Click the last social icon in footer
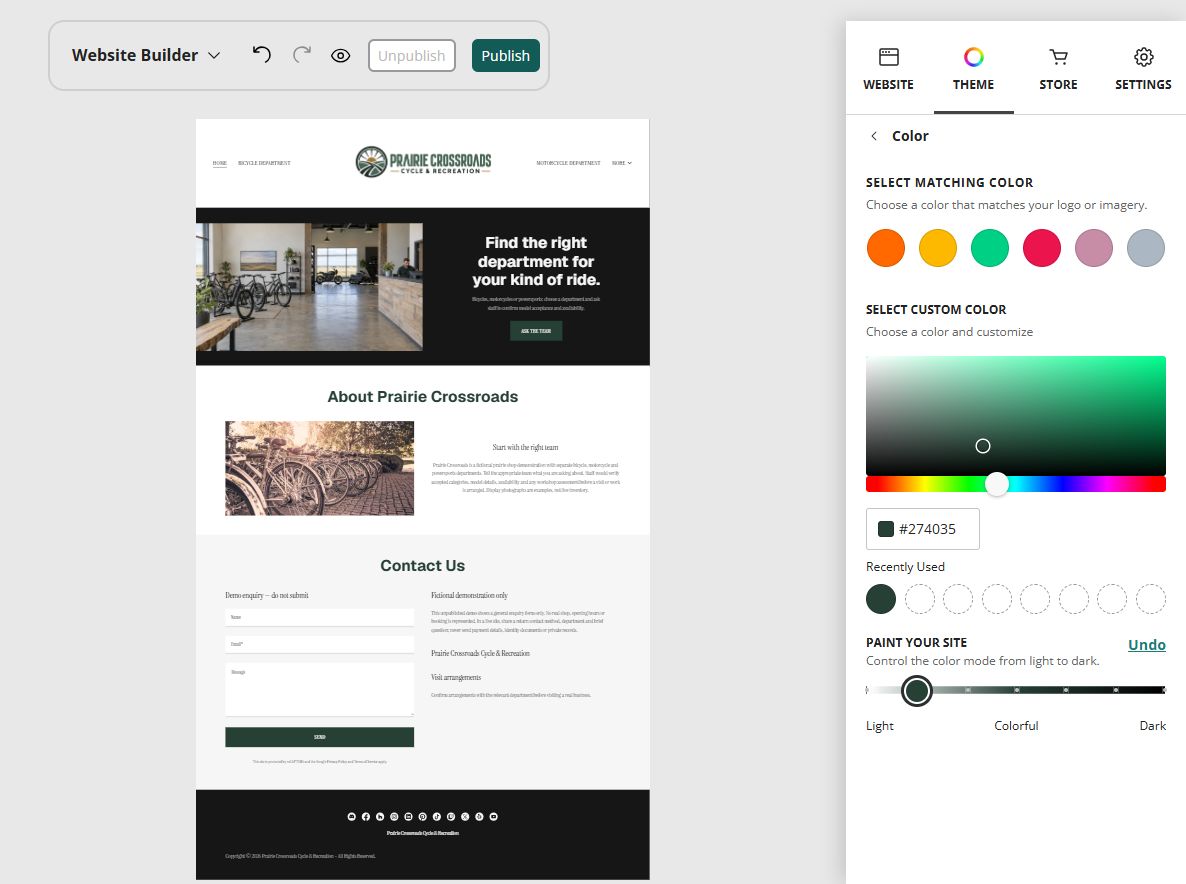Image resolution: width=1186 pixels, height=884 pixels. pyautogui.click(x=494, y=817)
